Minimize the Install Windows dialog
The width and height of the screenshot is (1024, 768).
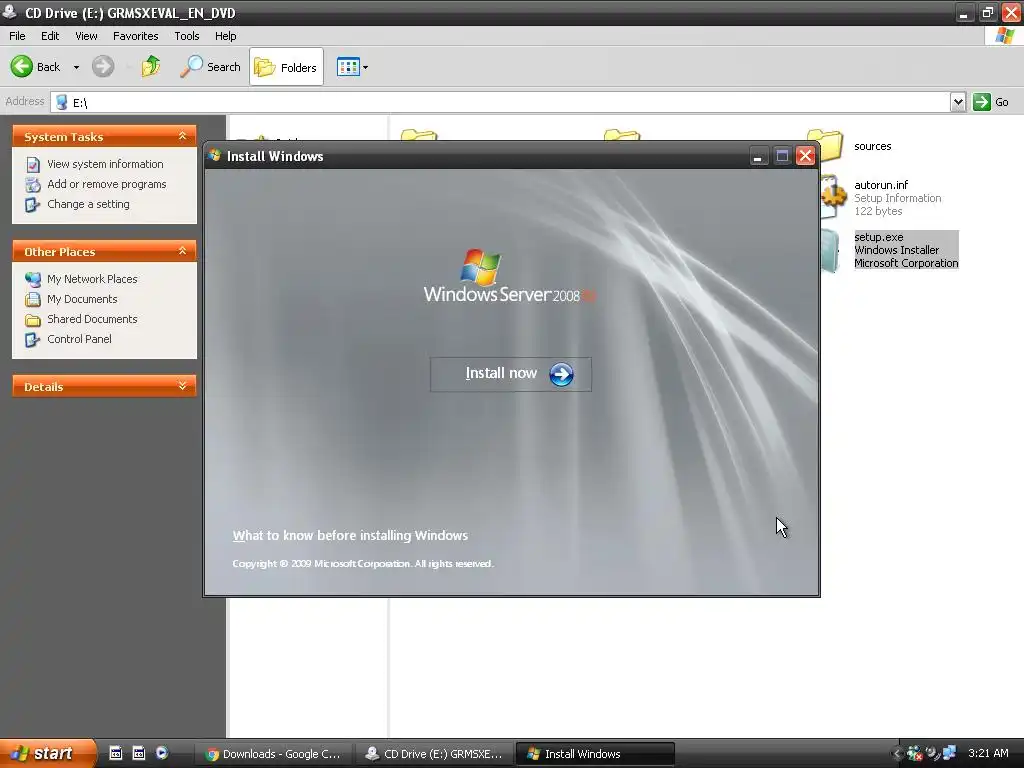tap(758, 156)
